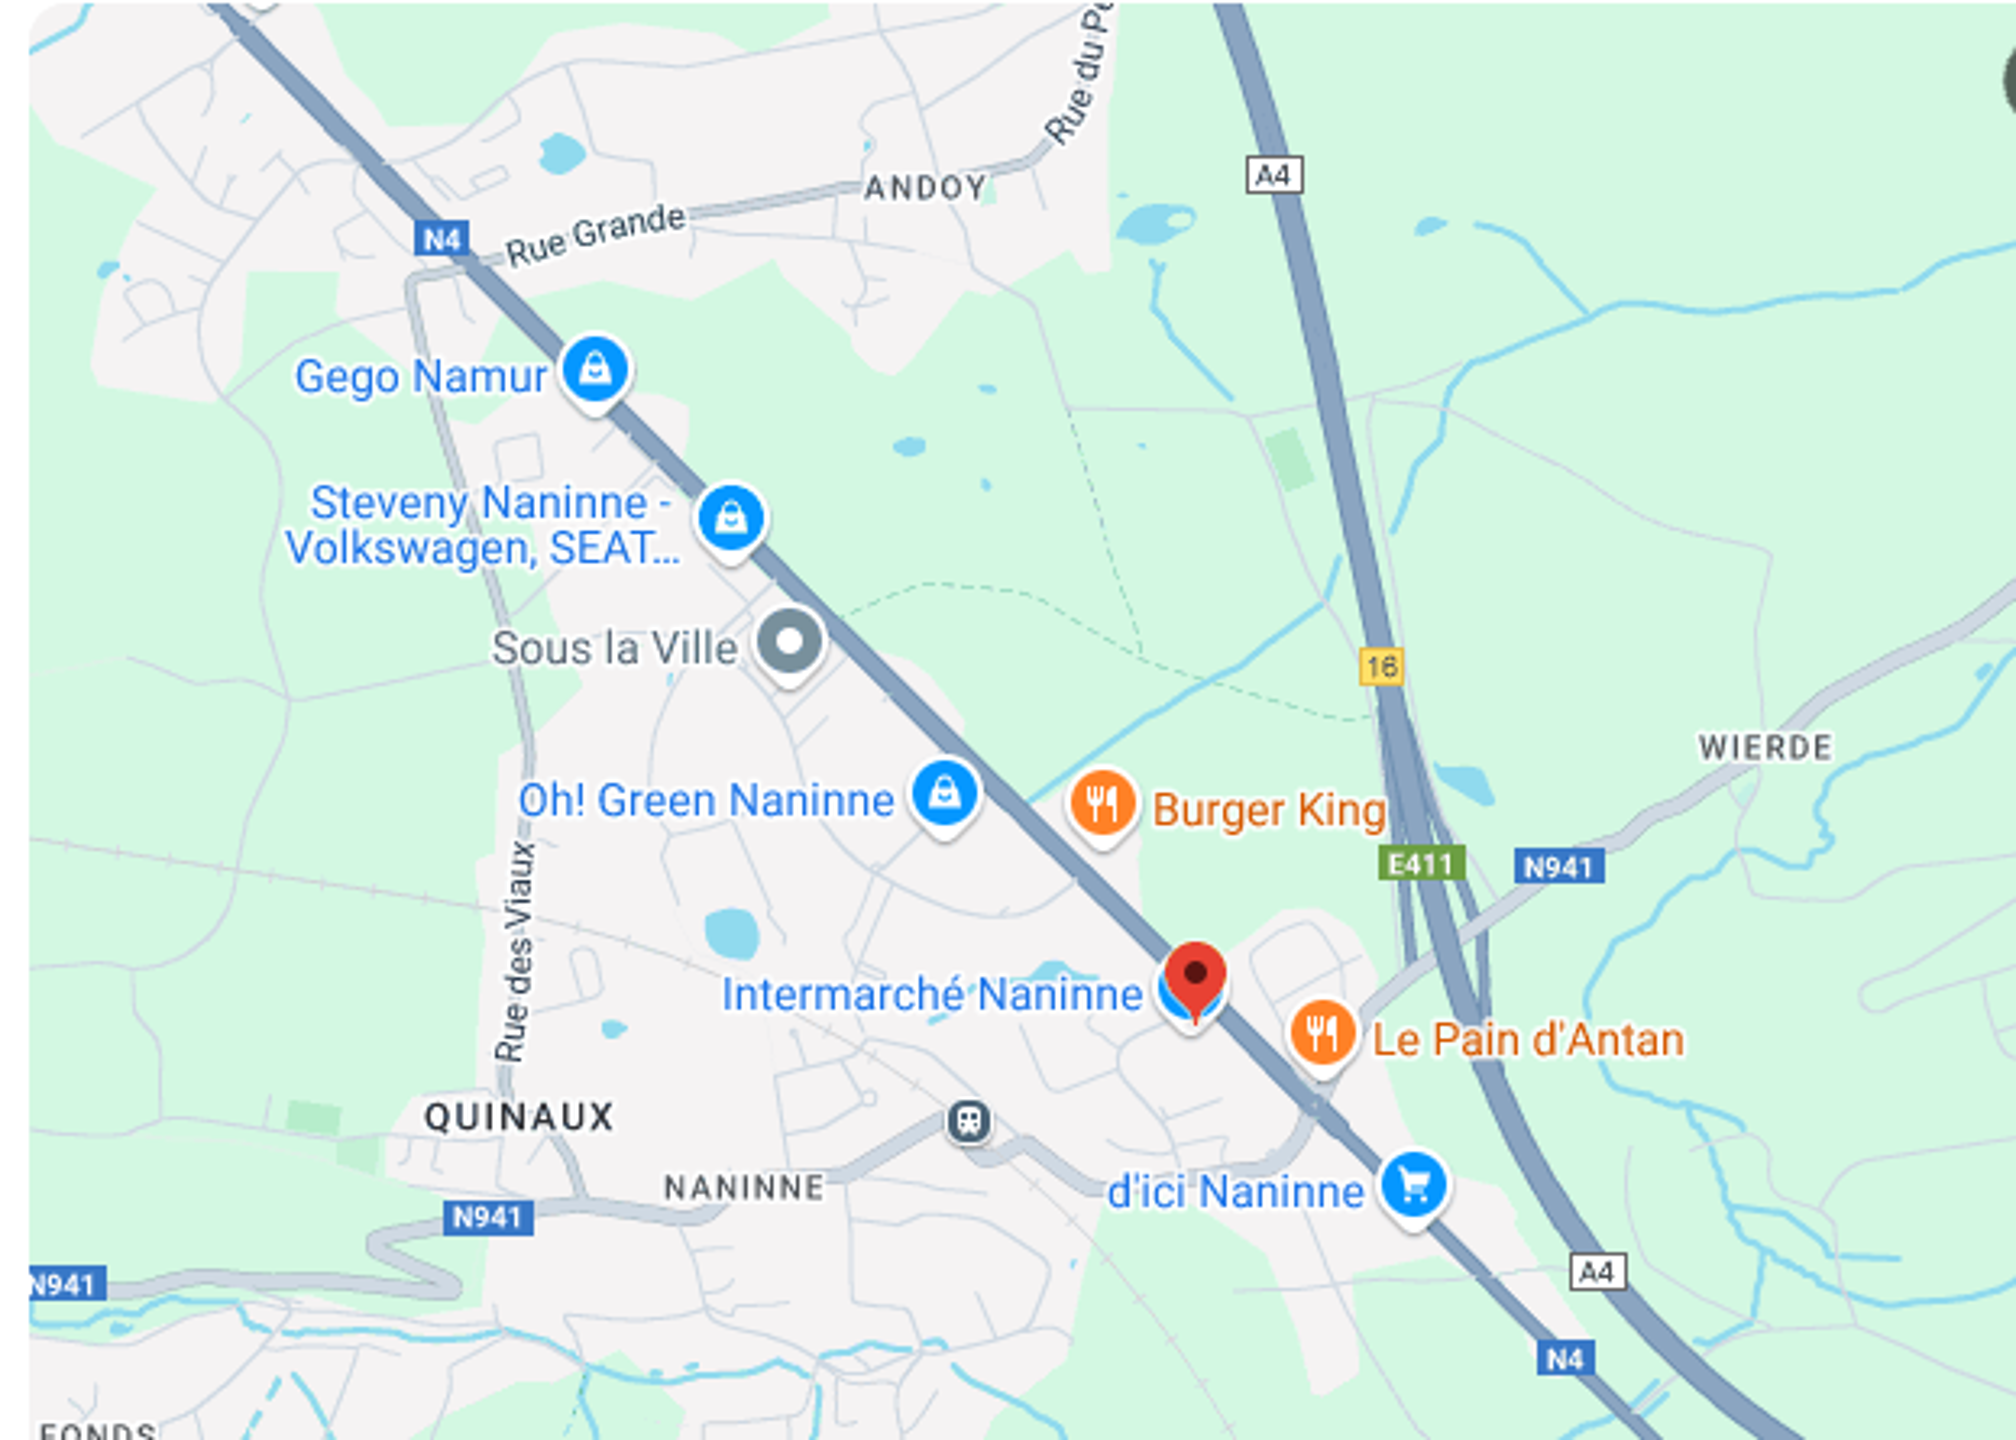The height and width of the screenshot is (1440, 2016).
Task: Click the Gego Namur shopping pin
Action: pyautogui.click(x=595, y=371)
